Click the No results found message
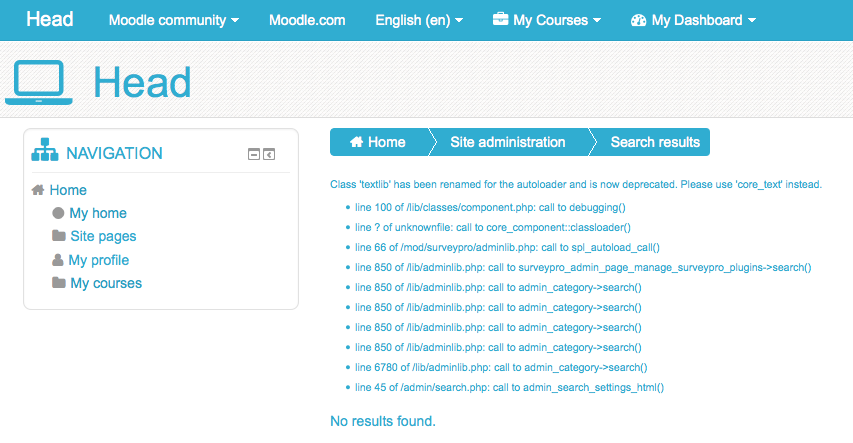853x443 pixels. tap(383, 421)
